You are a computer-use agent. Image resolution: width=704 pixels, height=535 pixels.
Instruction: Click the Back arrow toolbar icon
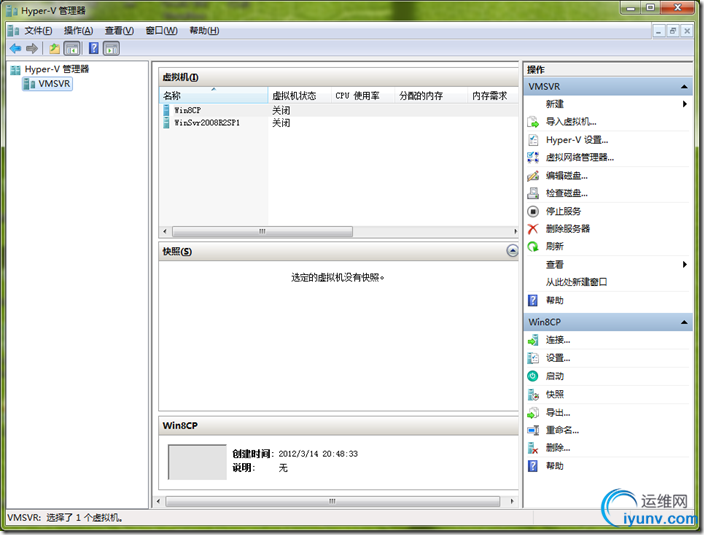[15, 48]
